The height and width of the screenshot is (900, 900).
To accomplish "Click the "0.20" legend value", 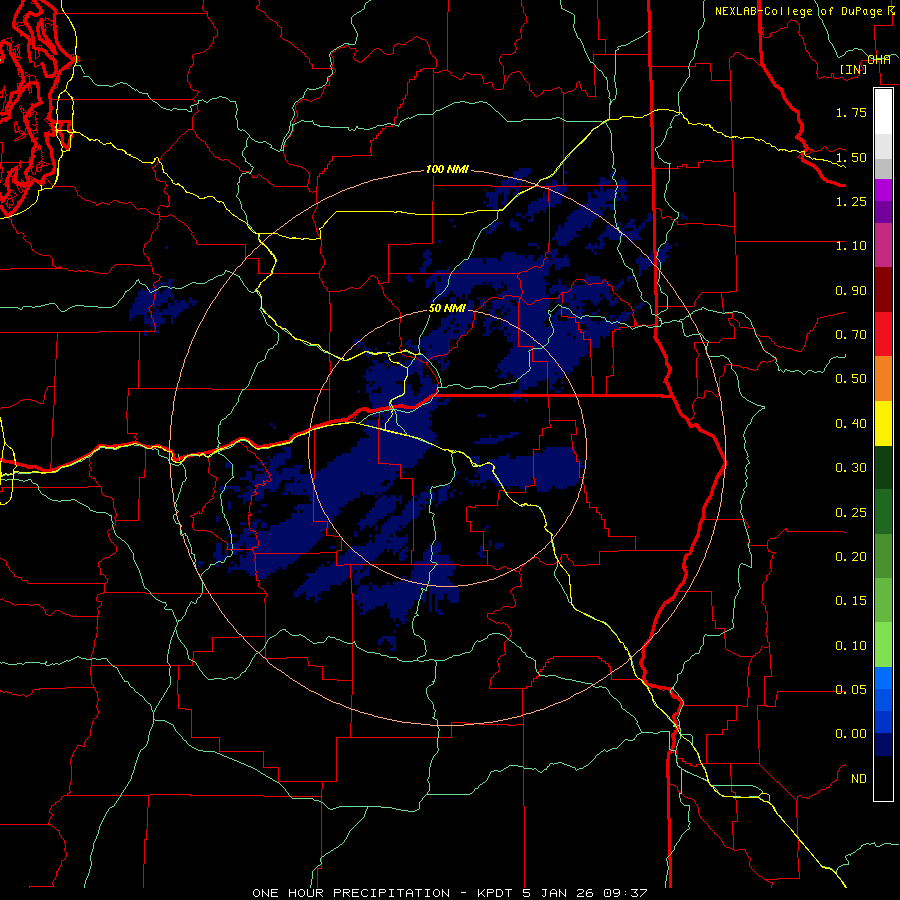I will coord(851,557).
